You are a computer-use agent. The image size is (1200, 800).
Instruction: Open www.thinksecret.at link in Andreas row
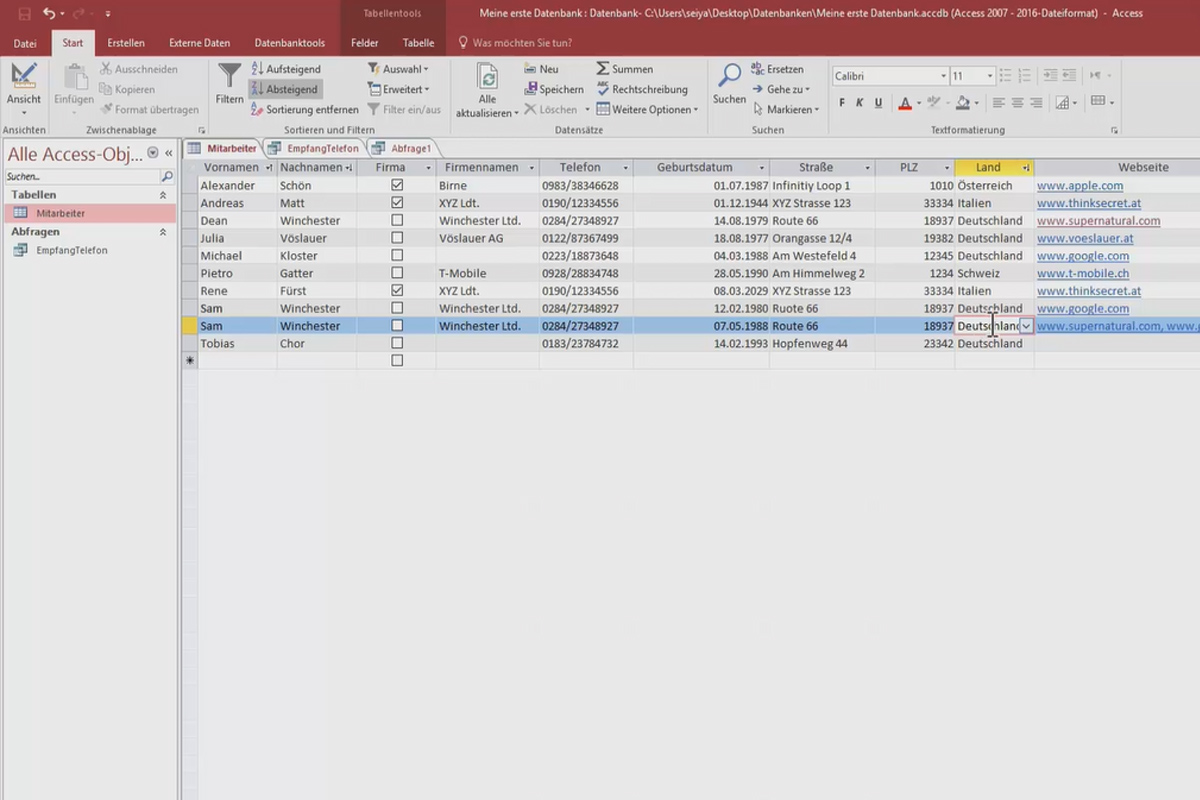click(x=1089, y=203)
